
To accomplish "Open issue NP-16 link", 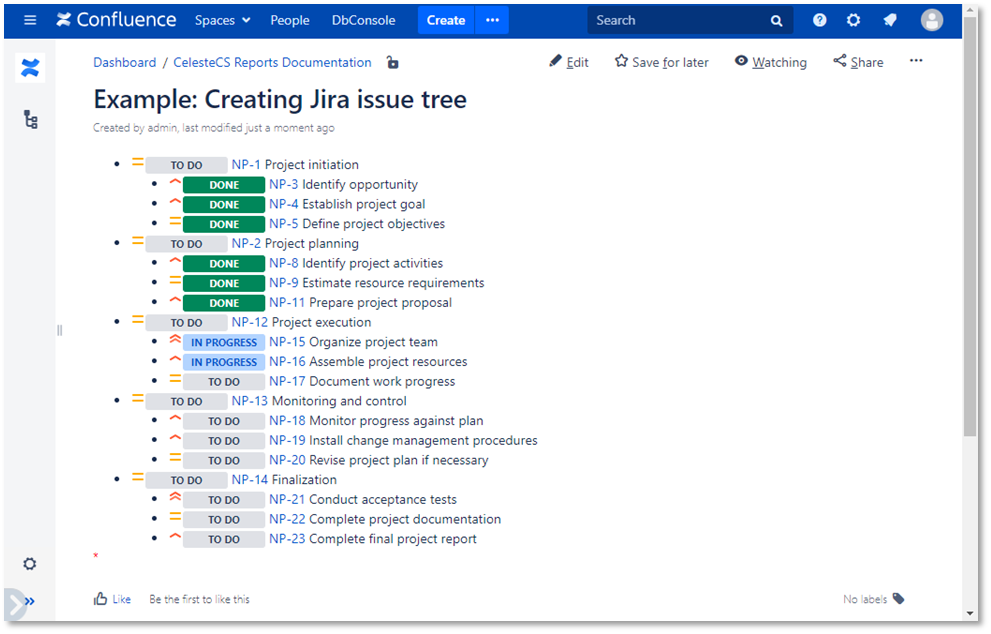I will (287, 361).
